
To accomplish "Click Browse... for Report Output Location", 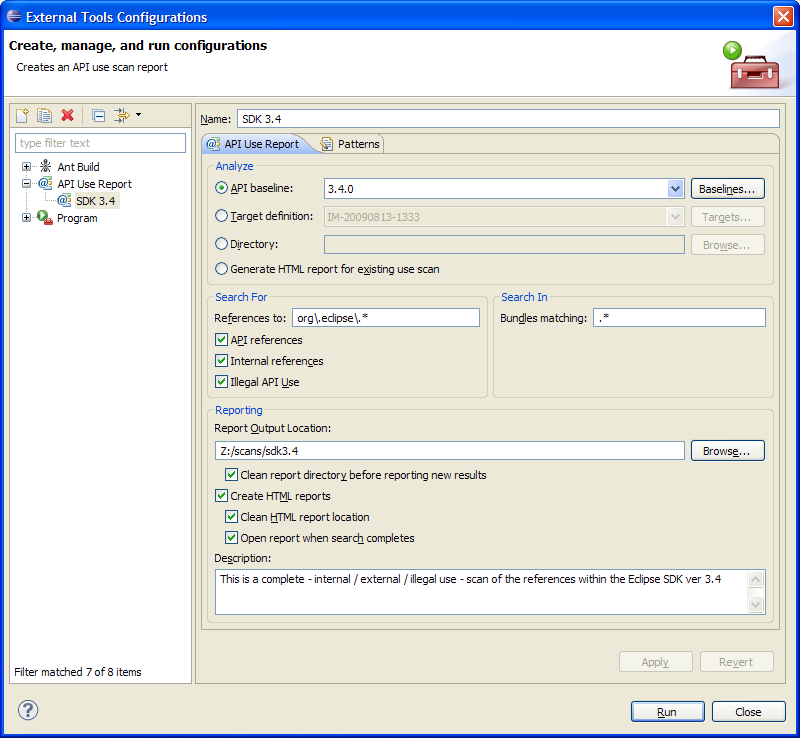I will (x=728, y=451).
